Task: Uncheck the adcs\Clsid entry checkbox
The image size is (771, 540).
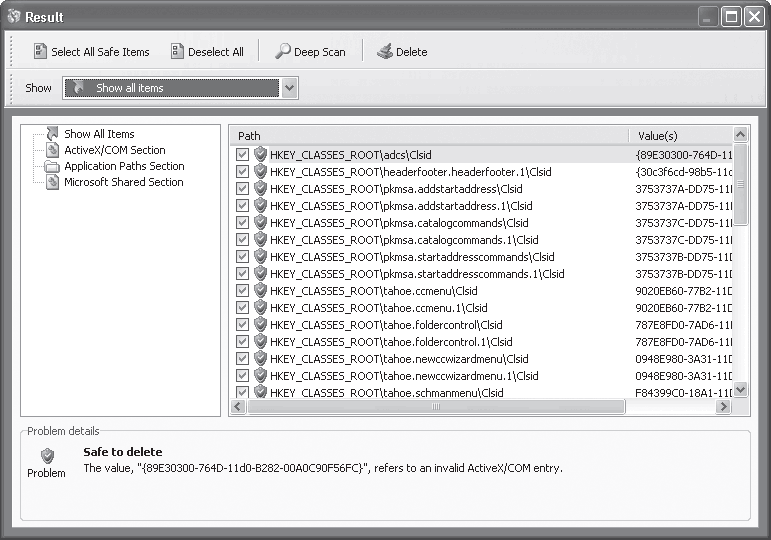Action: [242, 155]
